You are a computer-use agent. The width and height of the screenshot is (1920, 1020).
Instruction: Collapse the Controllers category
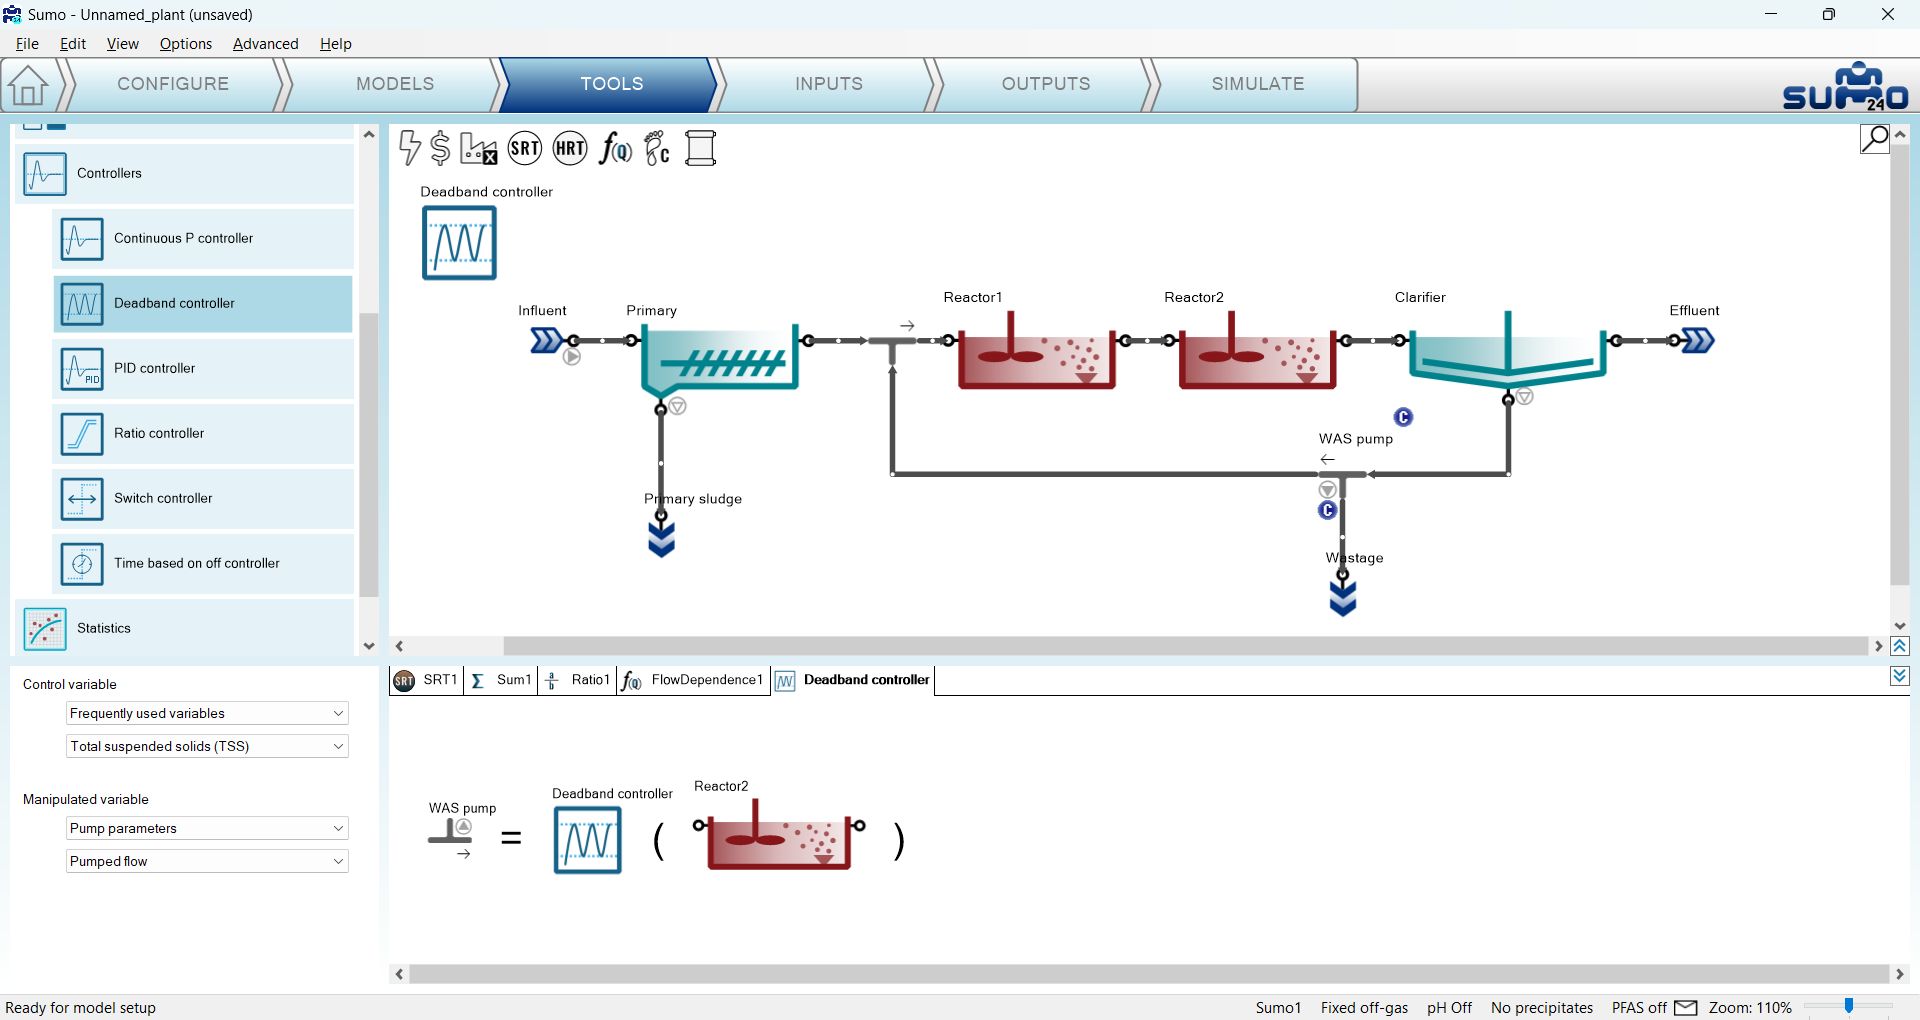click(x=184, y=173)
